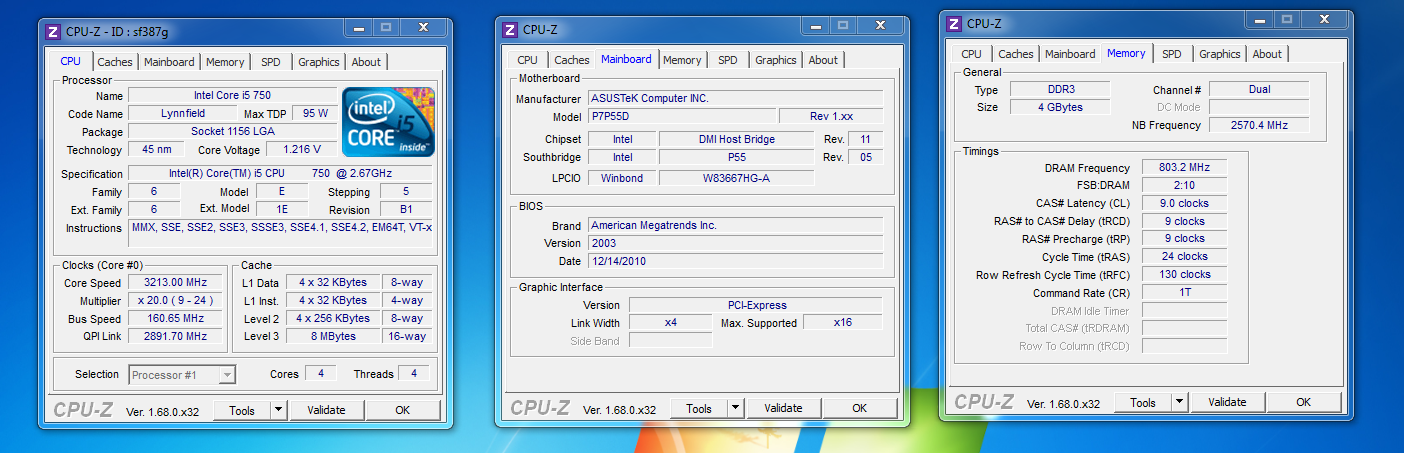Open the Tools dropdown arrow in Mainboard window
This screenshot has height=453, width=1404.
736,408
